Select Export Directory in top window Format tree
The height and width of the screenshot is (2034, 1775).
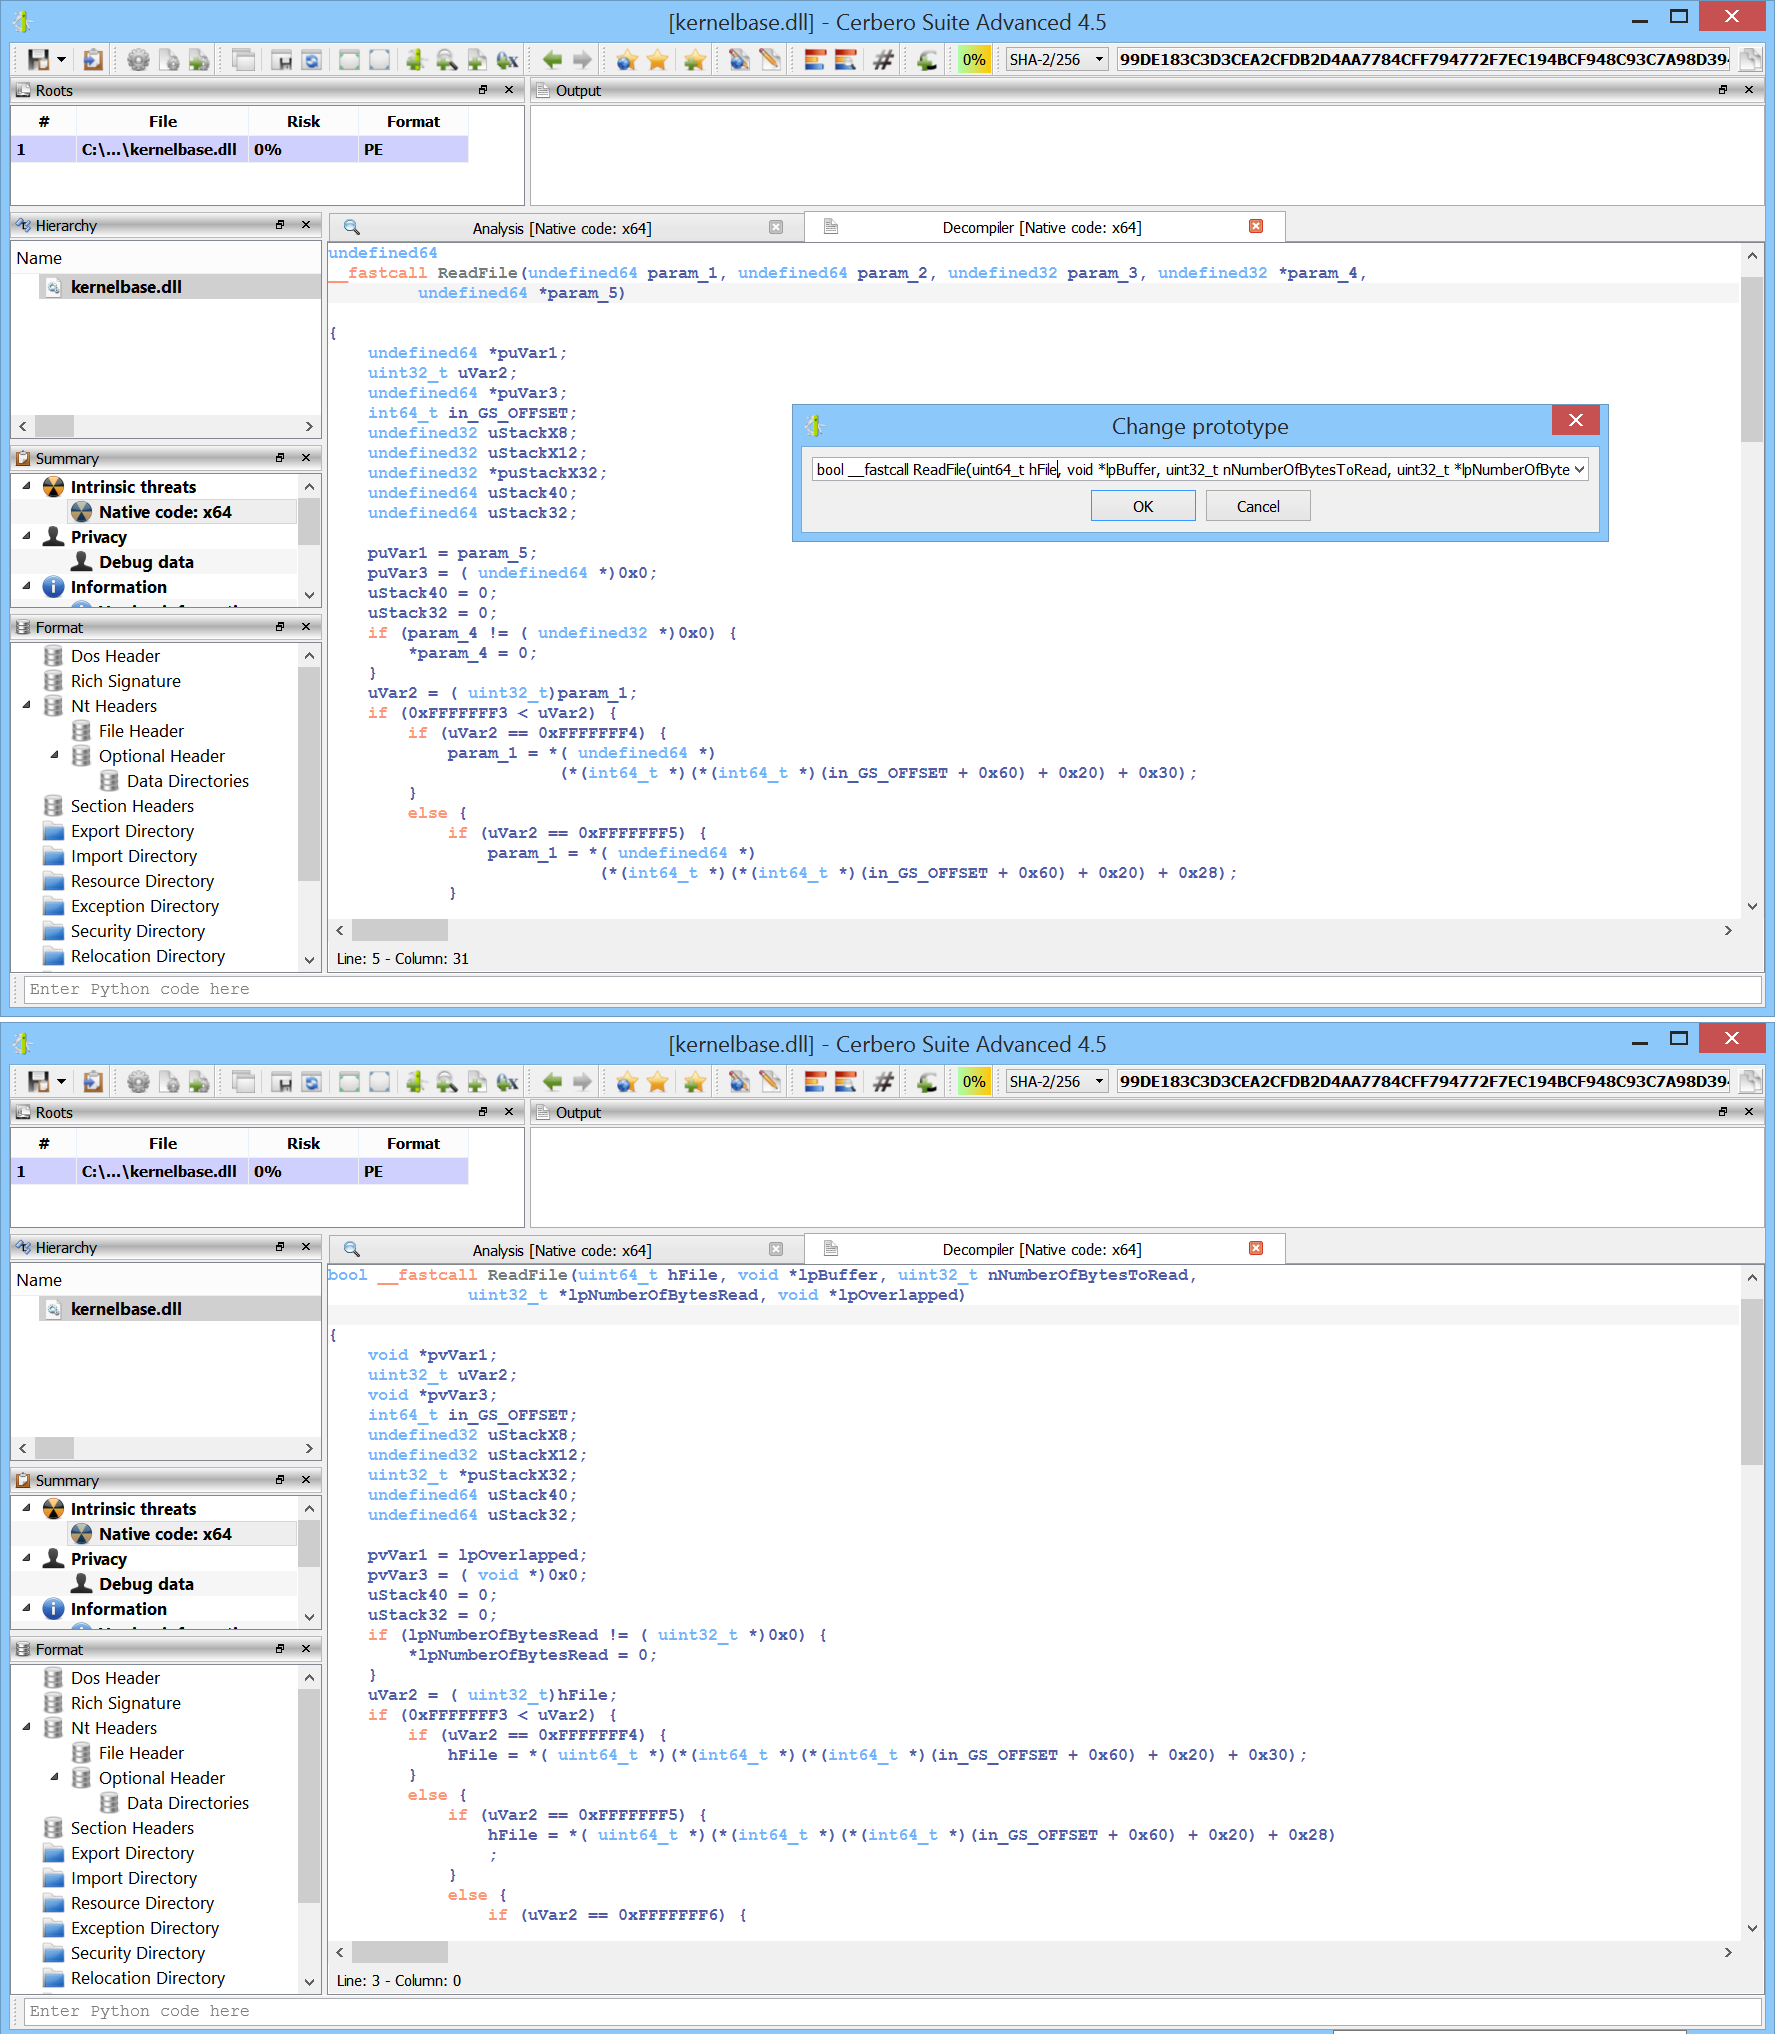tap(132, 831)
